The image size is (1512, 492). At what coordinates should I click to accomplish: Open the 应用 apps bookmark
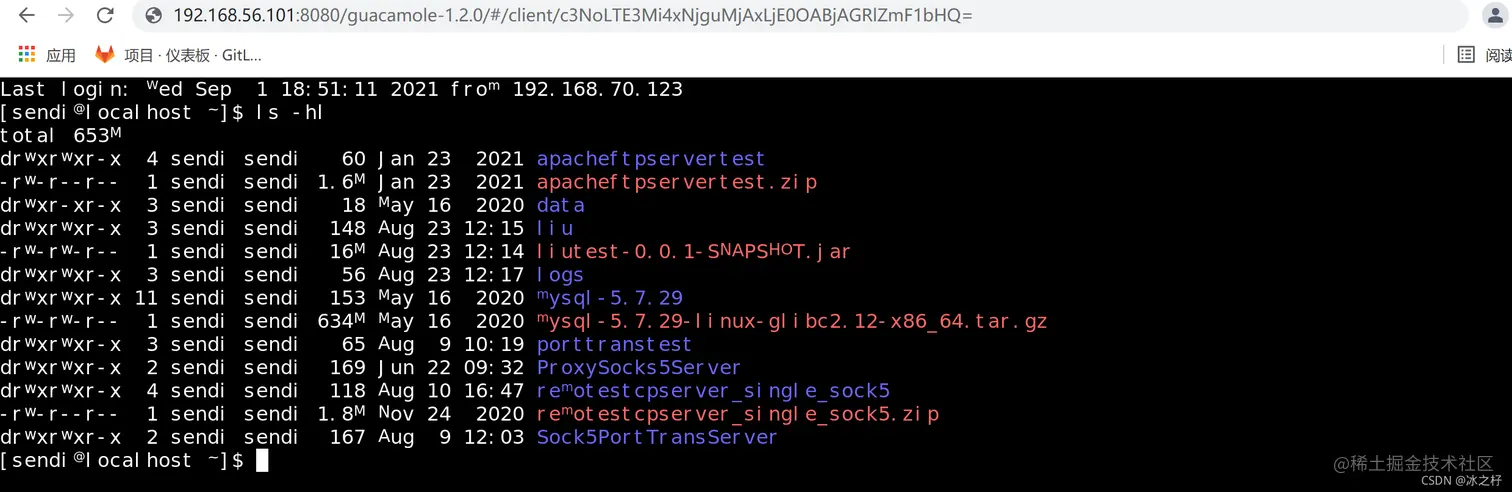(x=47, y=55)
